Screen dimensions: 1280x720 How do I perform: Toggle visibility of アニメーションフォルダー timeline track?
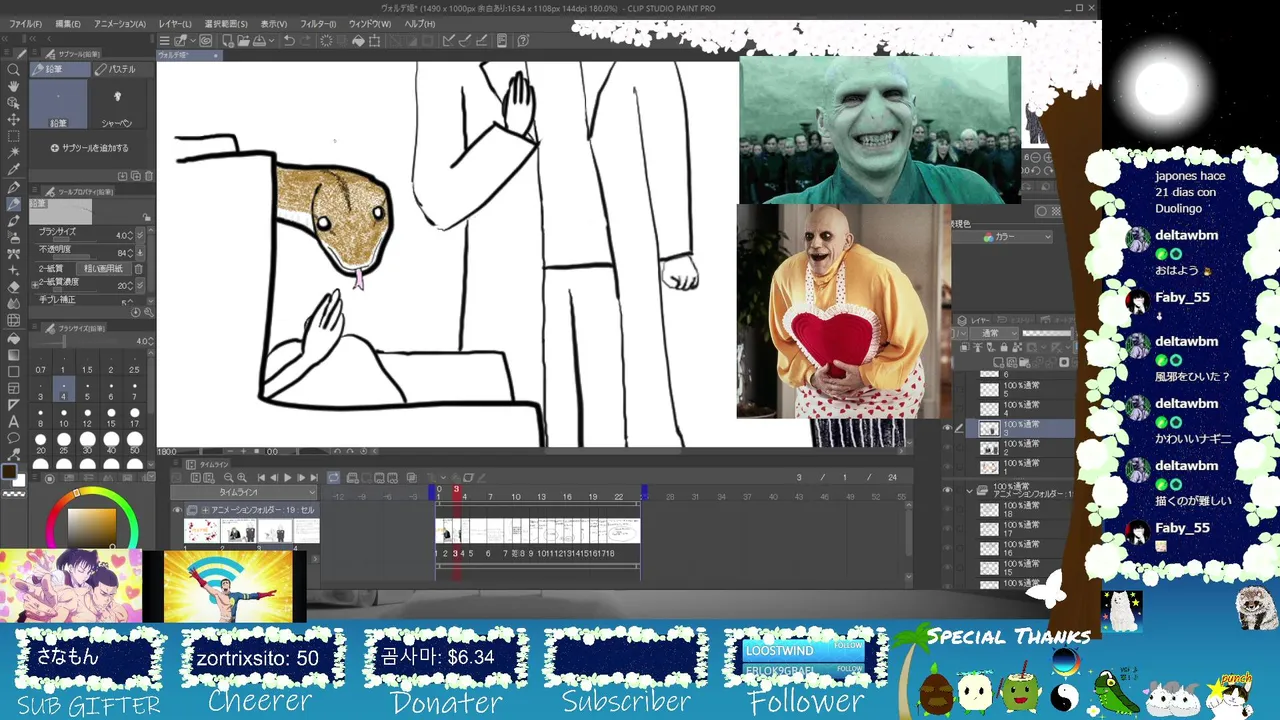tap(178, 510)
